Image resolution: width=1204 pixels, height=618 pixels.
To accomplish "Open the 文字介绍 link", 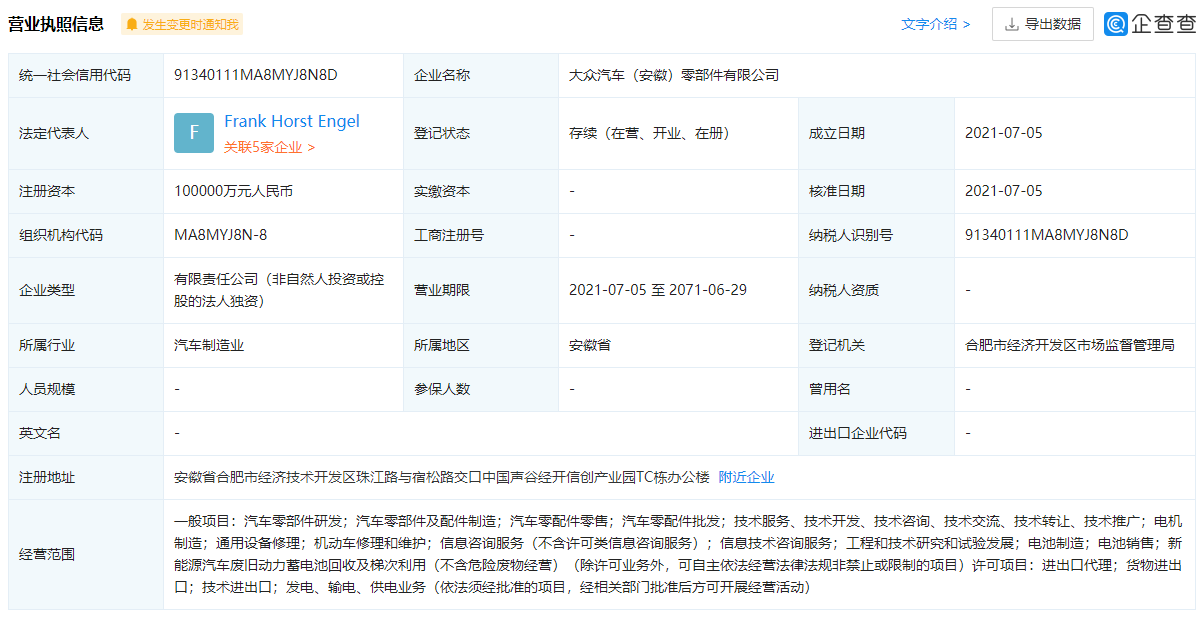I will tap(936, 24).
